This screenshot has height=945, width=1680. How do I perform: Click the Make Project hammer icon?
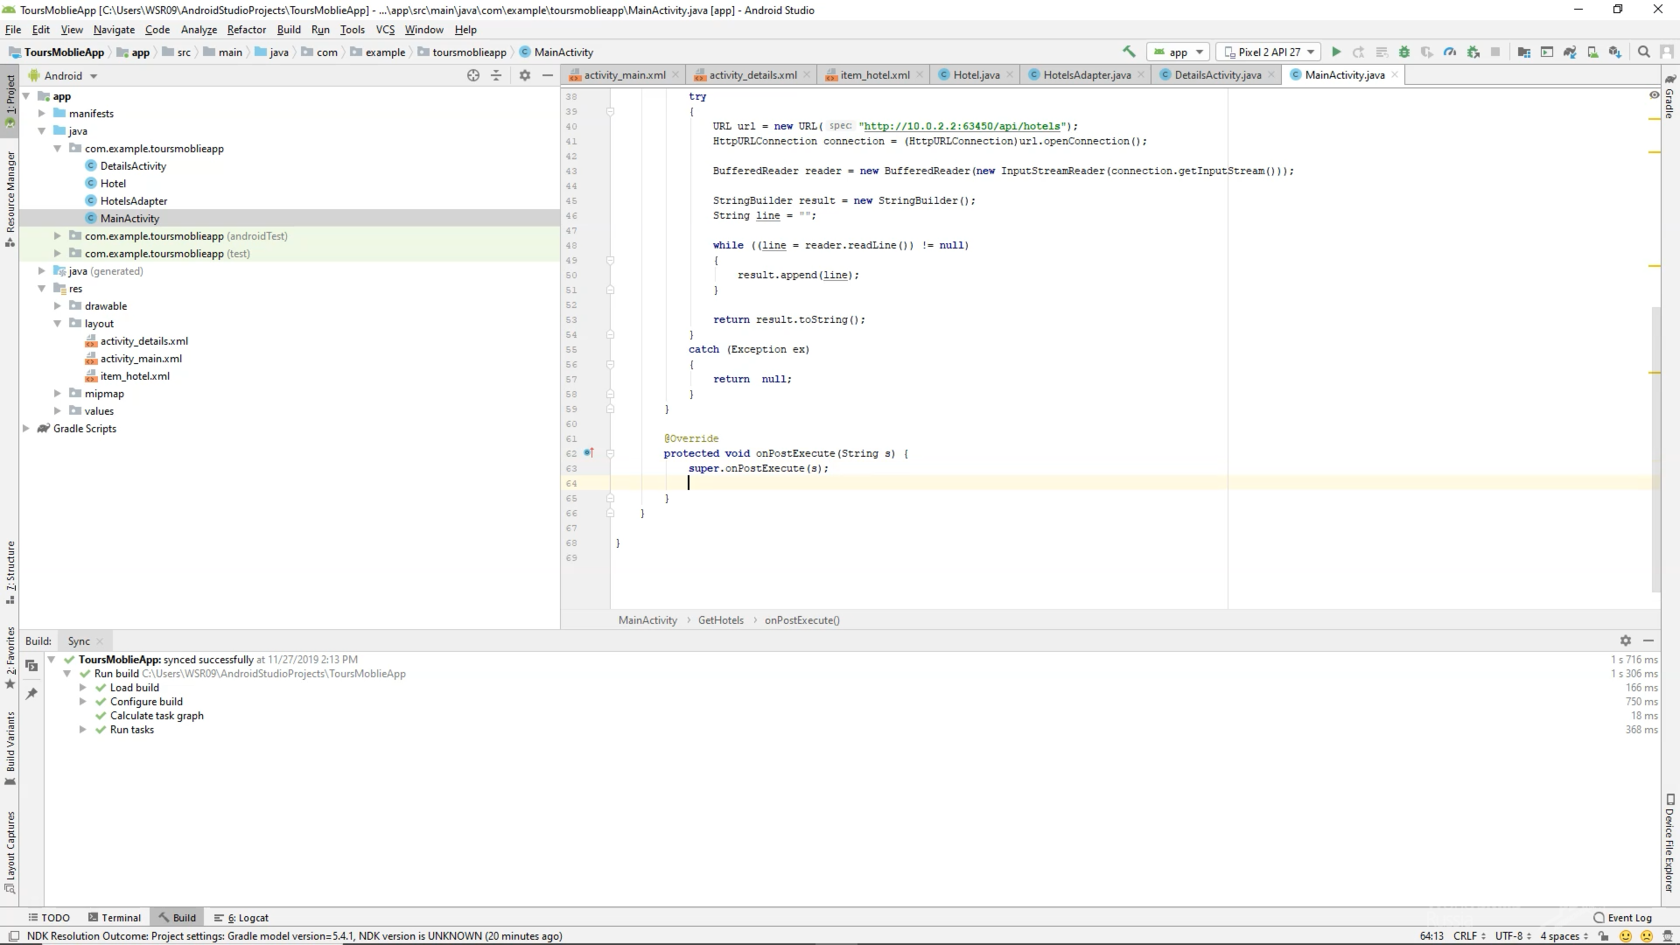point(1129,52)
